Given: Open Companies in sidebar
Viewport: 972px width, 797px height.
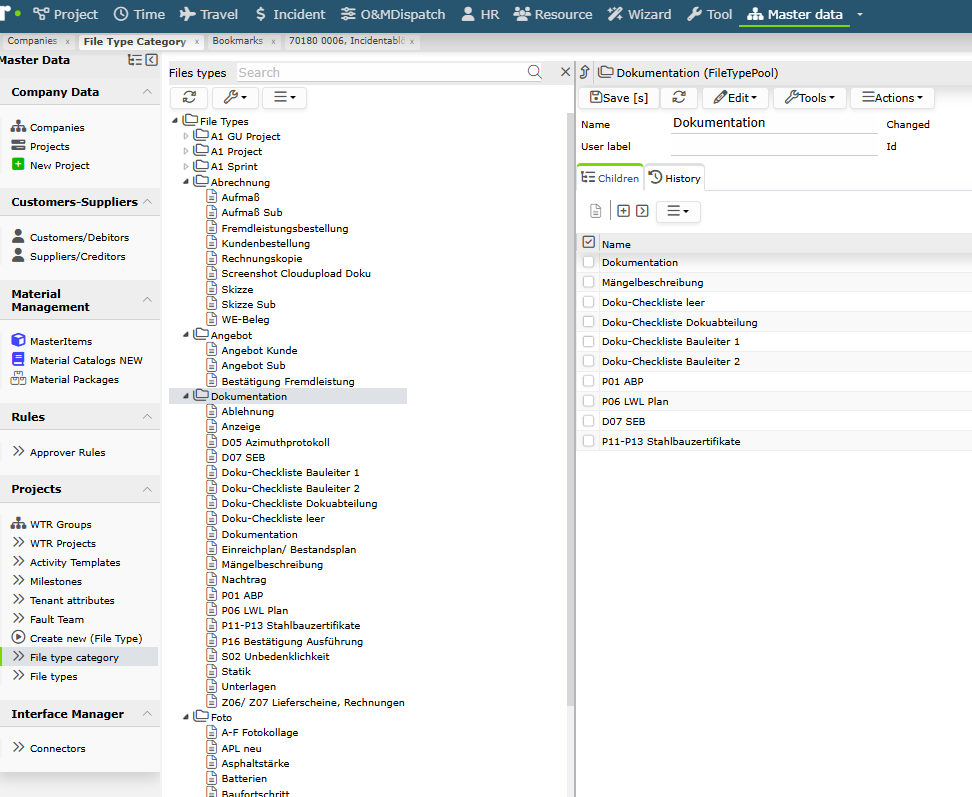Looking at the screenshot, I should (48, 127).
